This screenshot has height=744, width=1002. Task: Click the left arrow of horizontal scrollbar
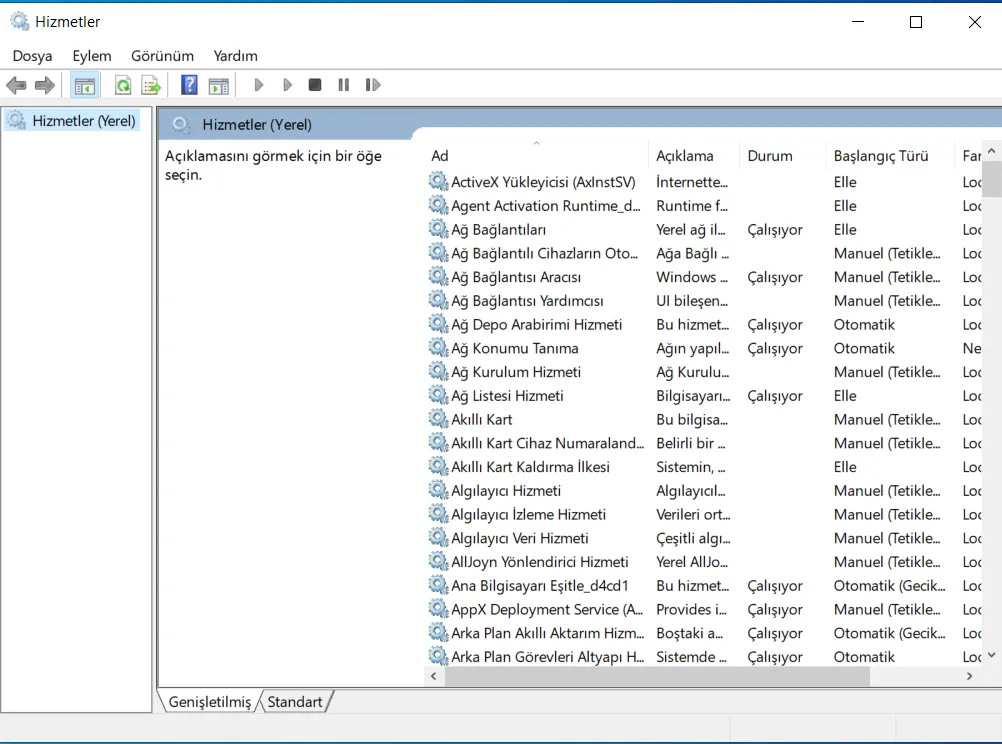[x=434, y=676]
